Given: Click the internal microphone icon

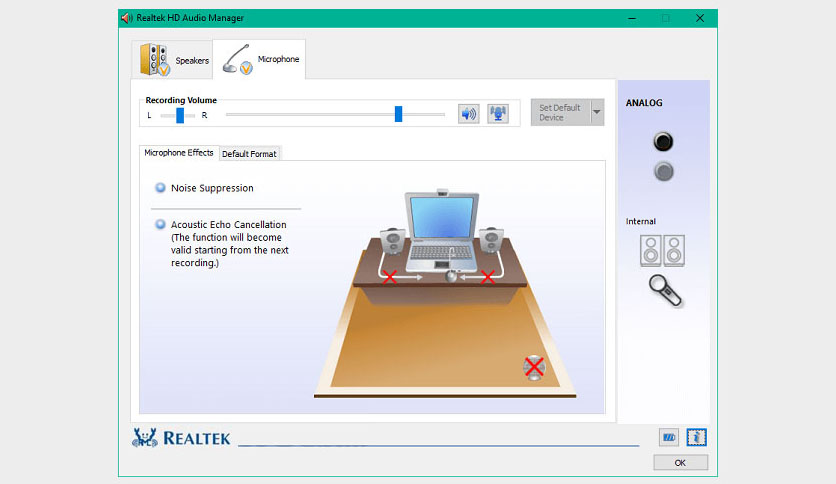Looking at the screenshot, I should click(665, 291).
